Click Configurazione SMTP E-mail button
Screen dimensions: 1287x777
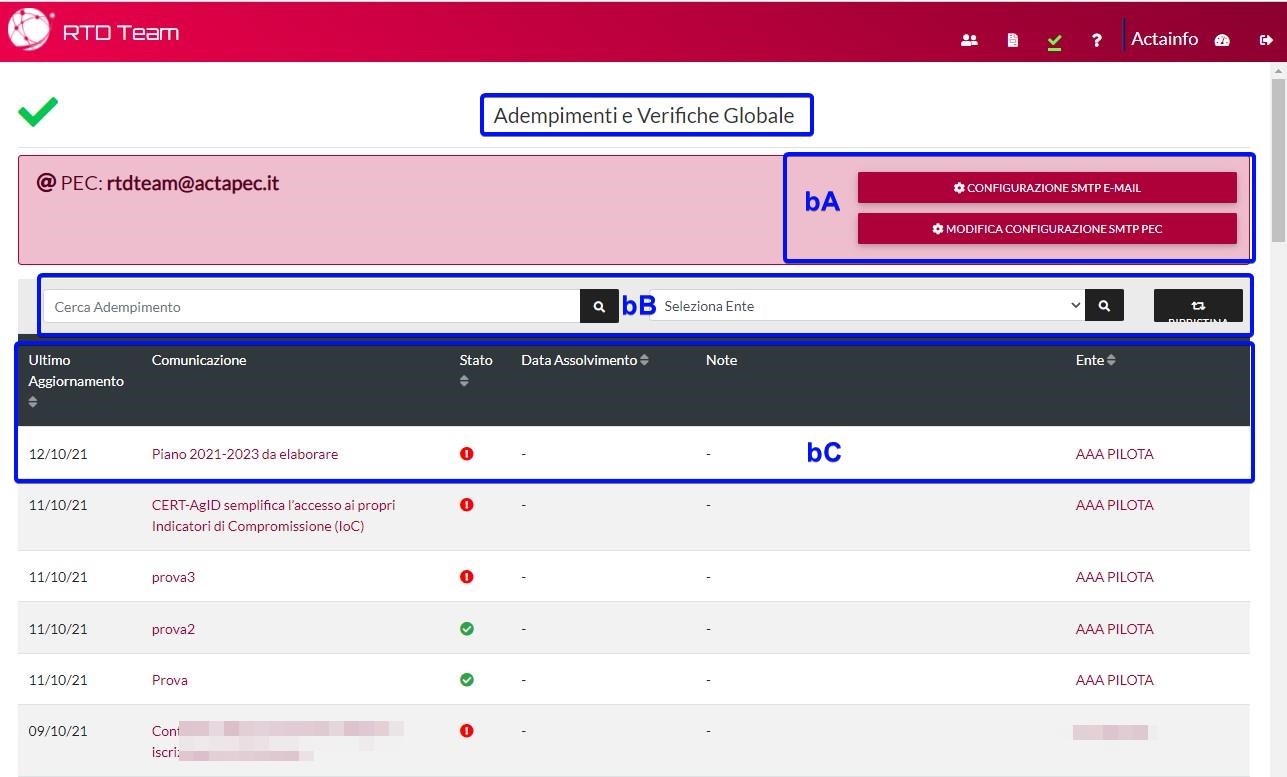pyautogui.click(x=1047, y=188)
